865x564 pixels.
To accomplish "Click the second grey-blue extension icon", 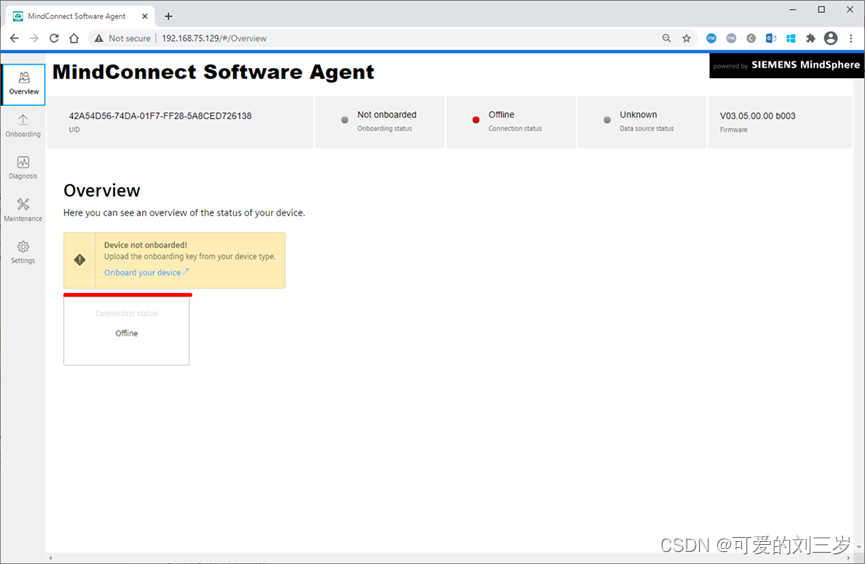I will [x=731, y=38].
